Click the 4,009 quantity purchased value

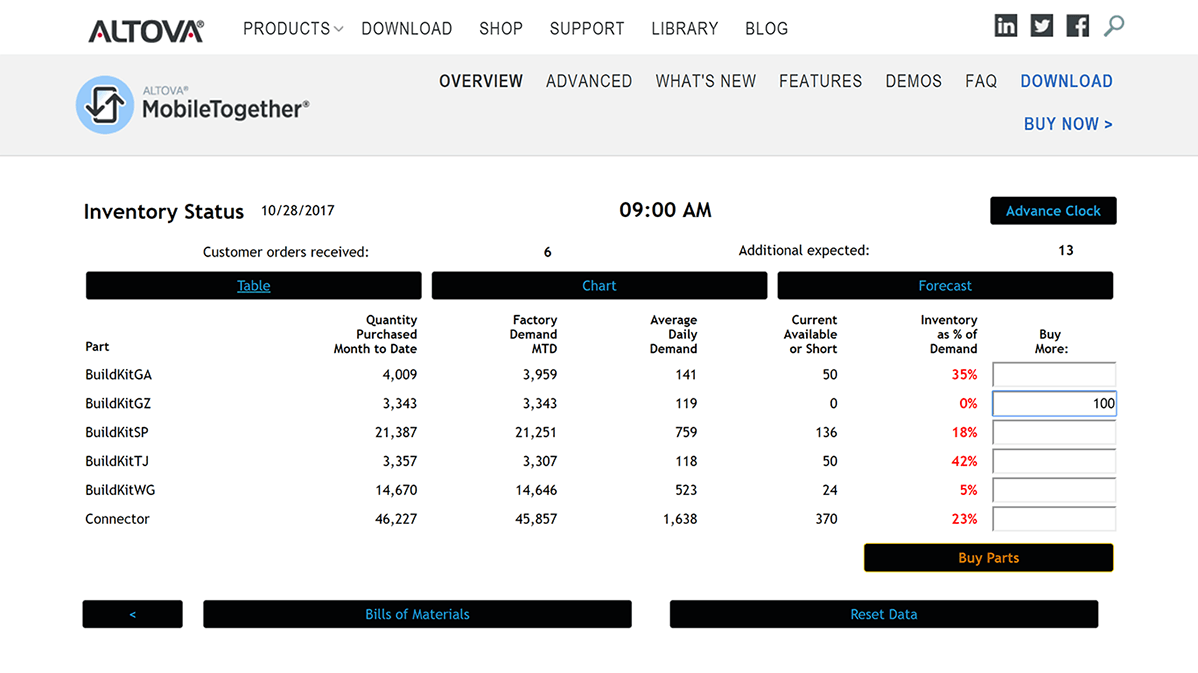(400, 374)
